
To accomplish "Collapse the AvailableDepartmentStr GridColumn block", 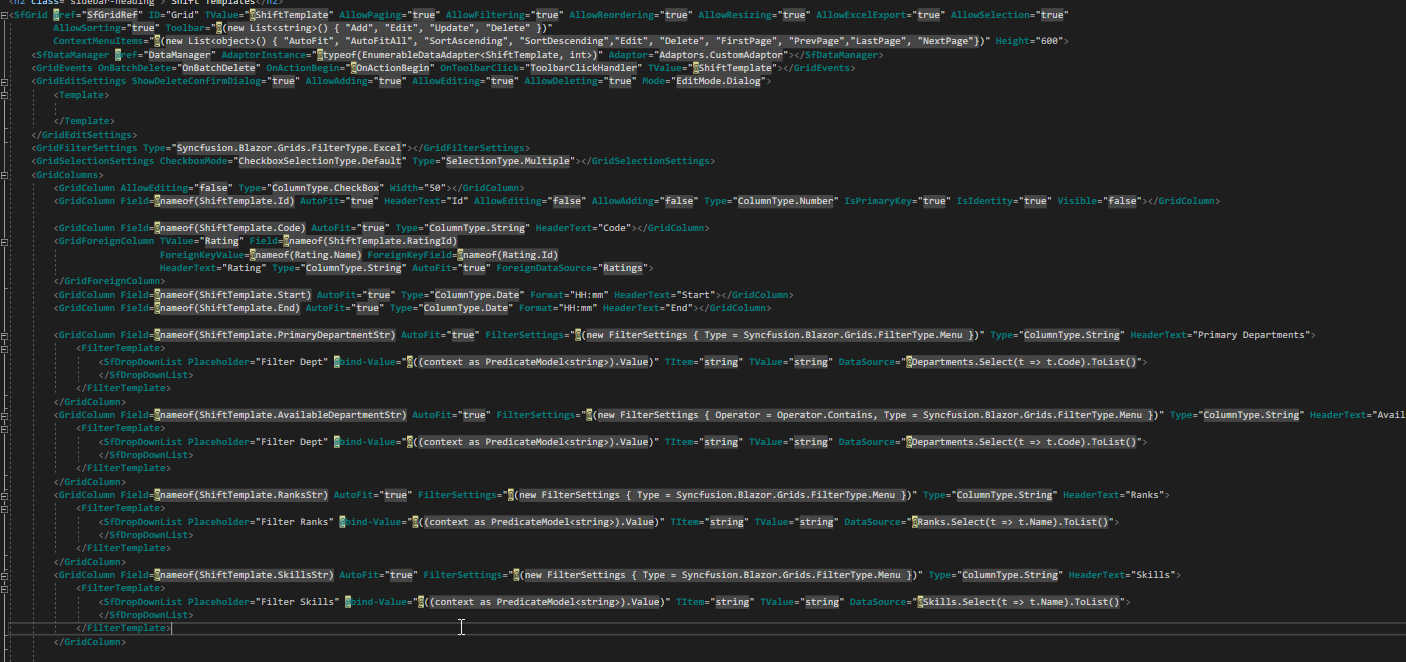I will point(6,414).
